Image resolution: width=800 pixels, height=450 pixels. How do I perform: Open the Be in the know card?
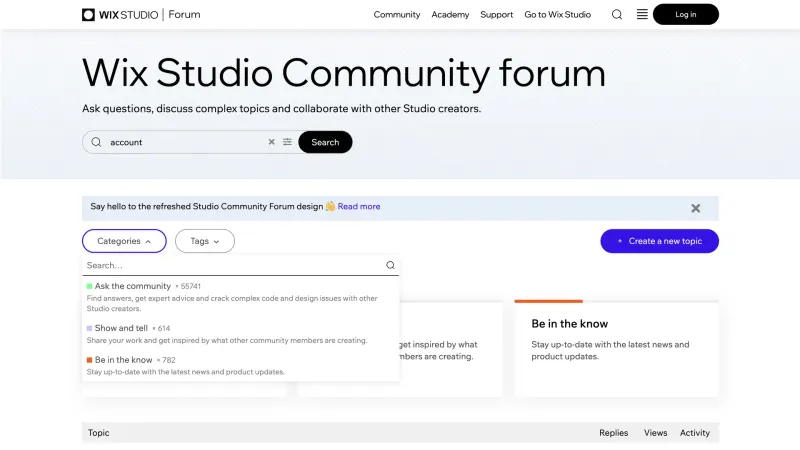pos(616,348)
